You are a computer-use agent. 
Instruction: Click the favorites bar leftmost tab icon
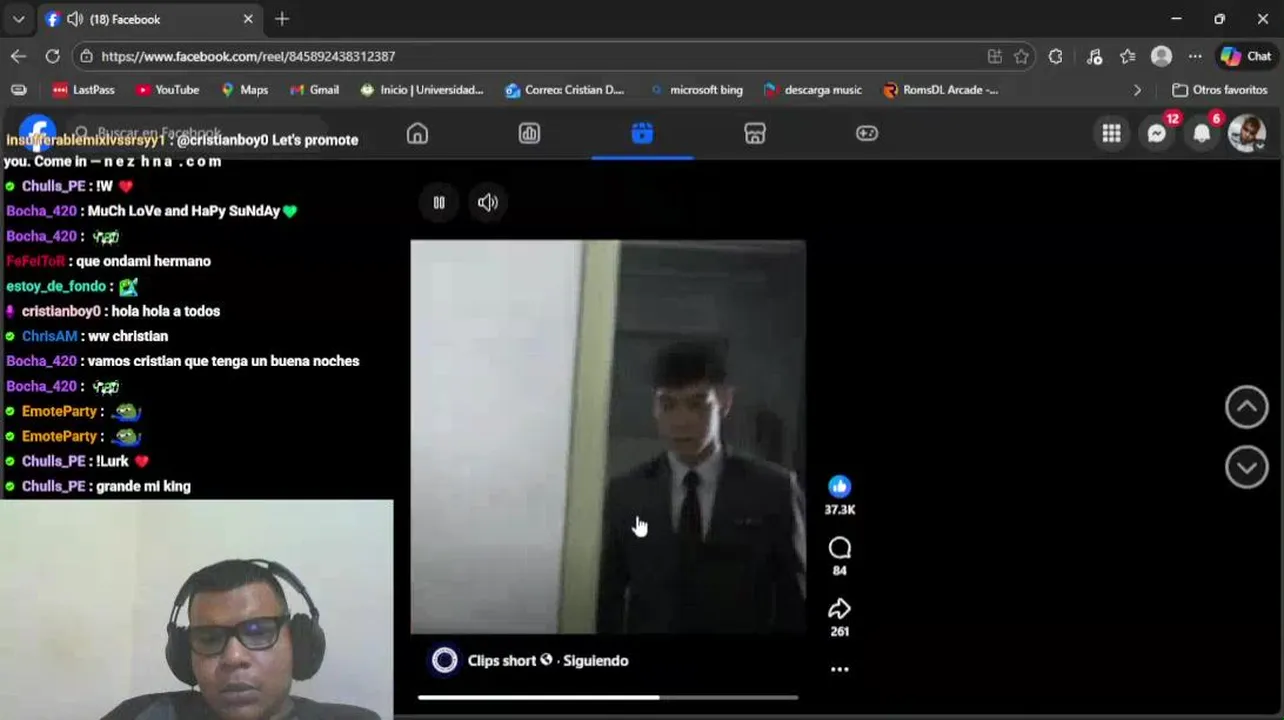(18, 90)
